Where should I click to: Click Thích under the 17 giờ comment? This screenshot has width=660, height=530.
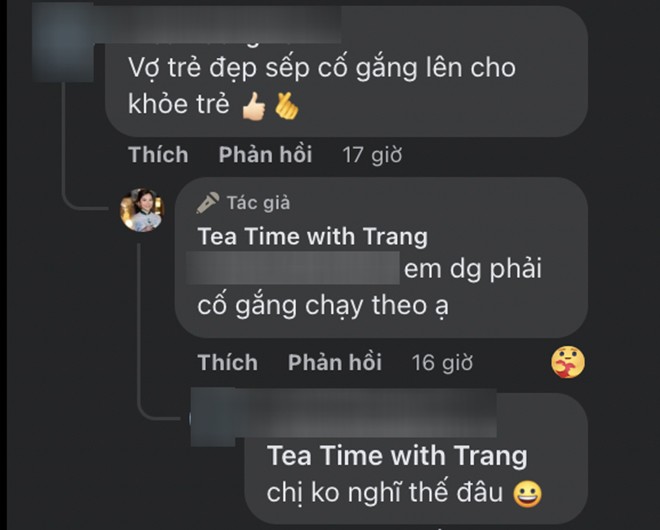158,154
